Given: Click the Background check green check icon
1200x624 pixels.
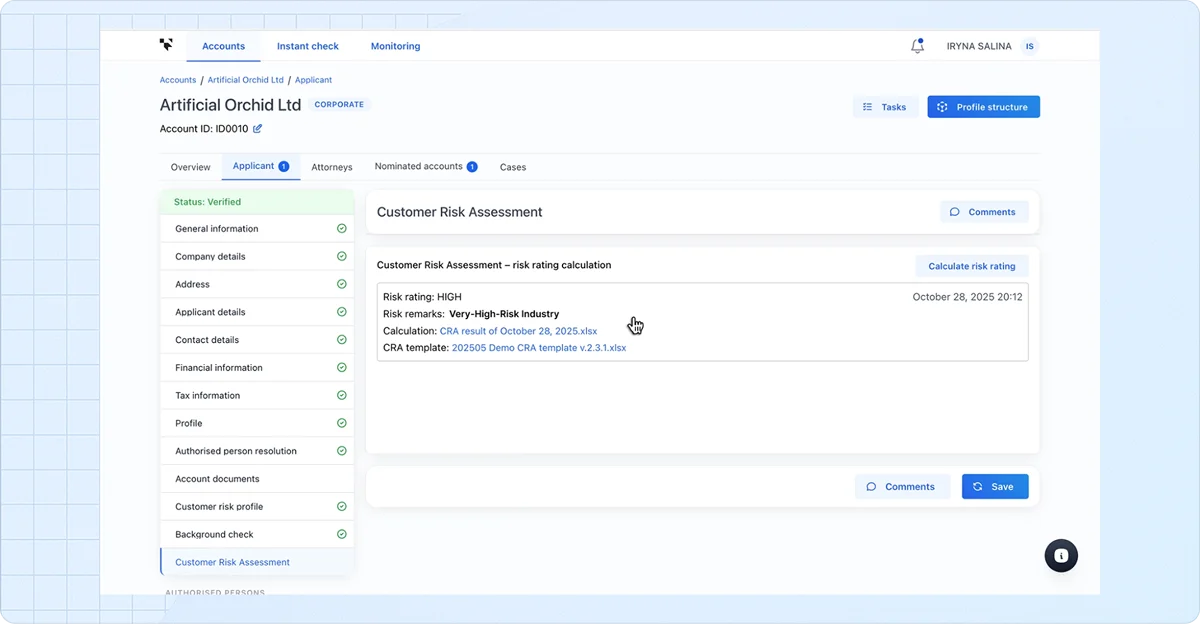Looking at the screenshot, I should 341,534.
